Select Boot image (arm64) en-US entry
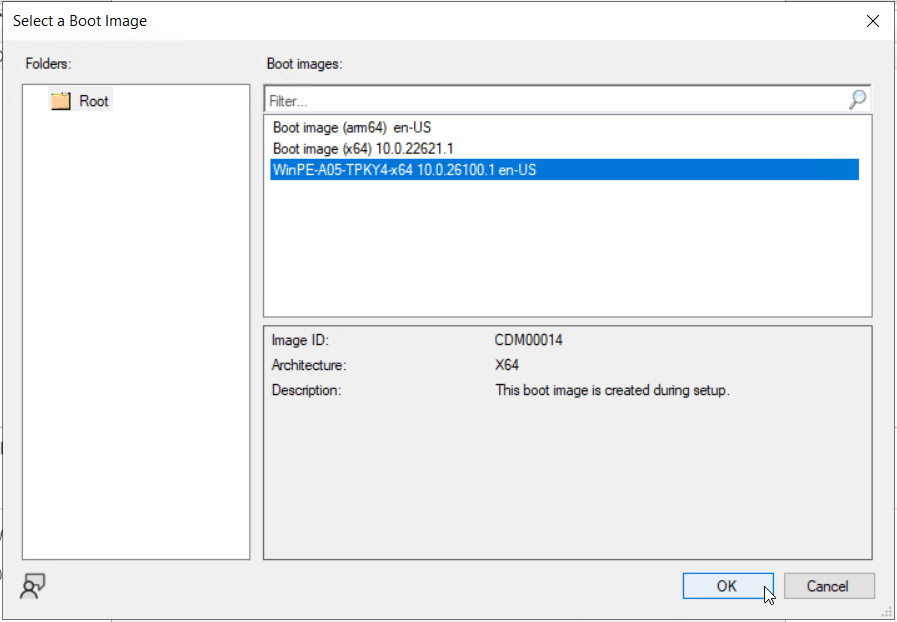This screenshot has width=897, height=622. [x=351, y=128]
